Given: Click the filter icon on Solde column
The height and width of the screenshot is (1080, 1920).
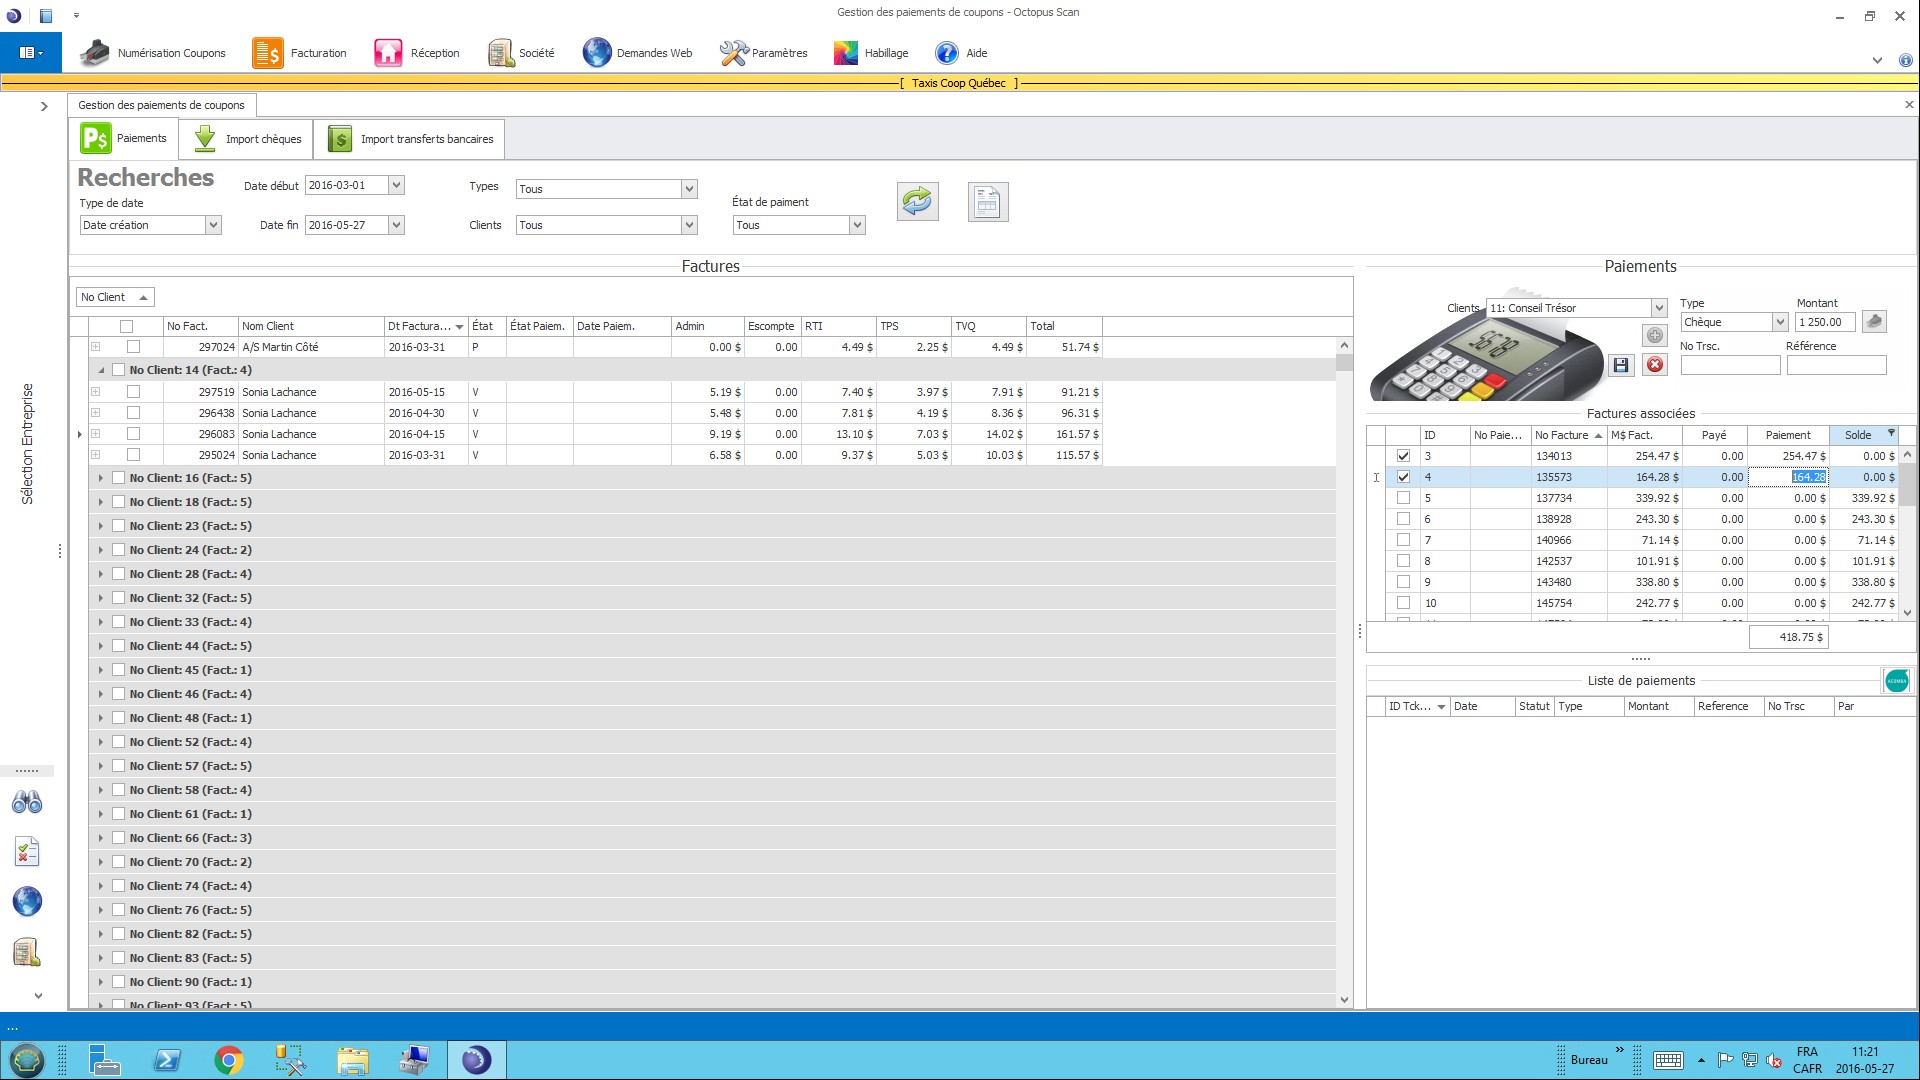Looking at the screenshot, I should click(1891, 434).
